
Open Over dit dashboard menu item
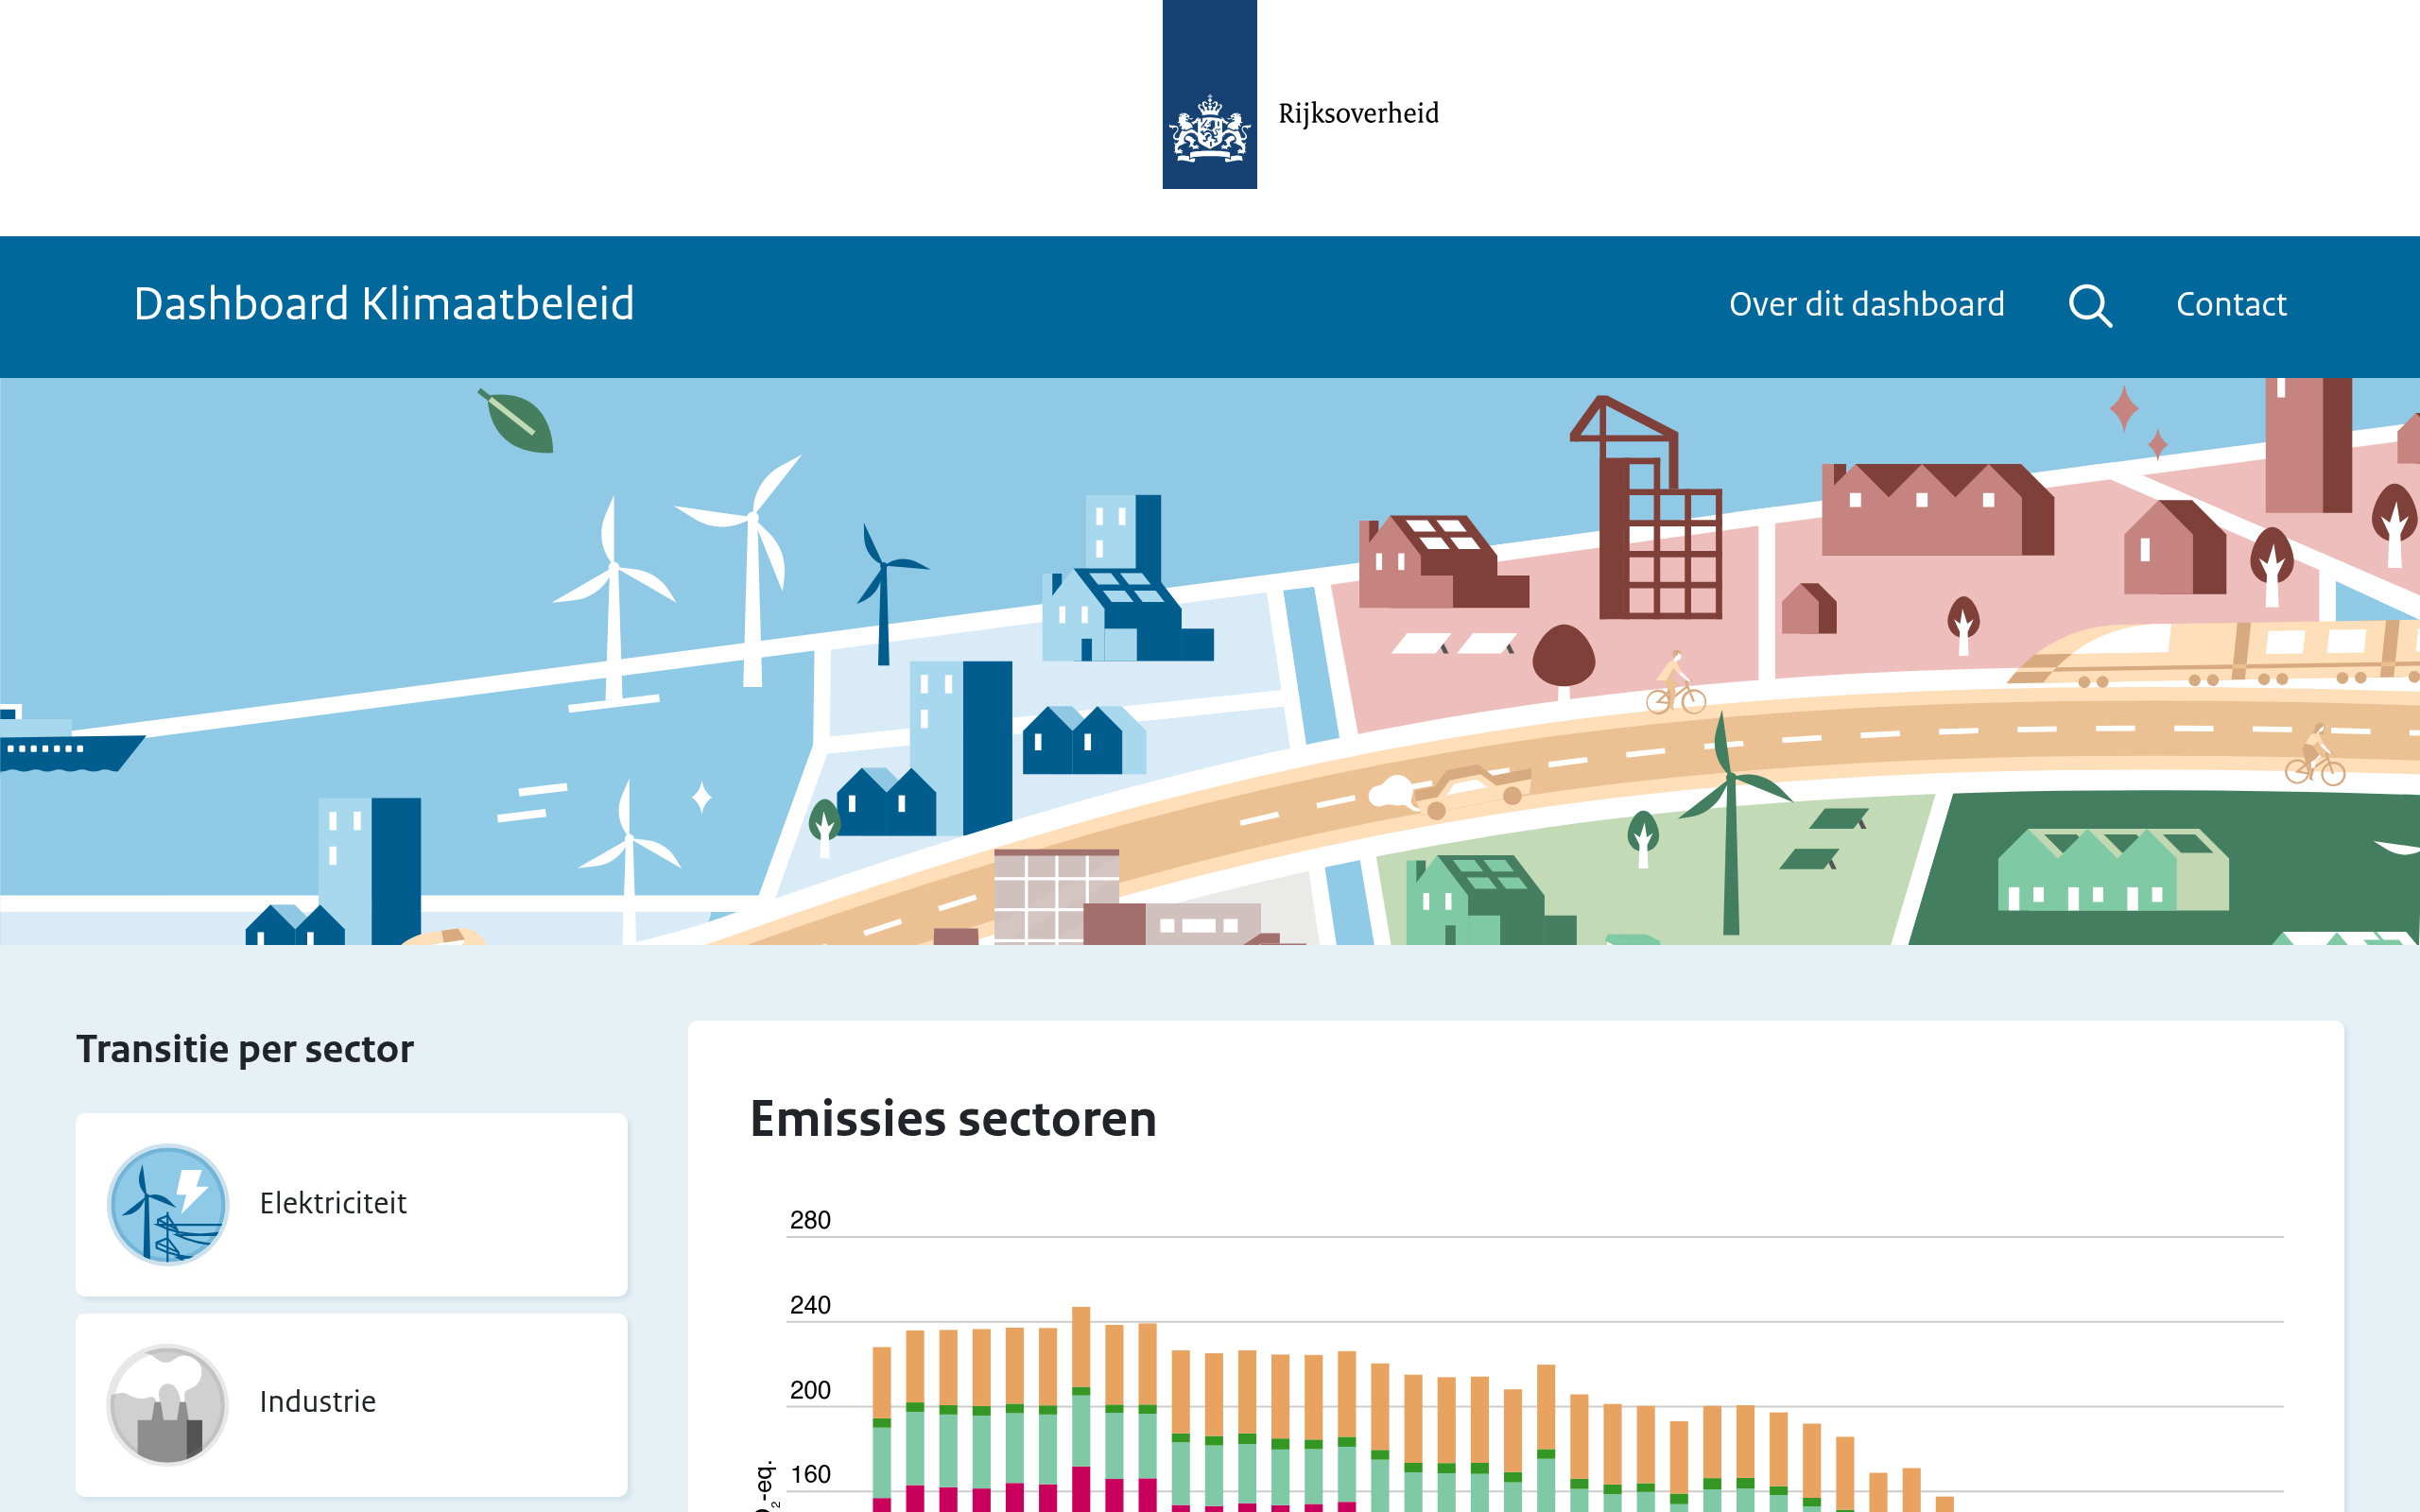click(x=1866, y=304)
